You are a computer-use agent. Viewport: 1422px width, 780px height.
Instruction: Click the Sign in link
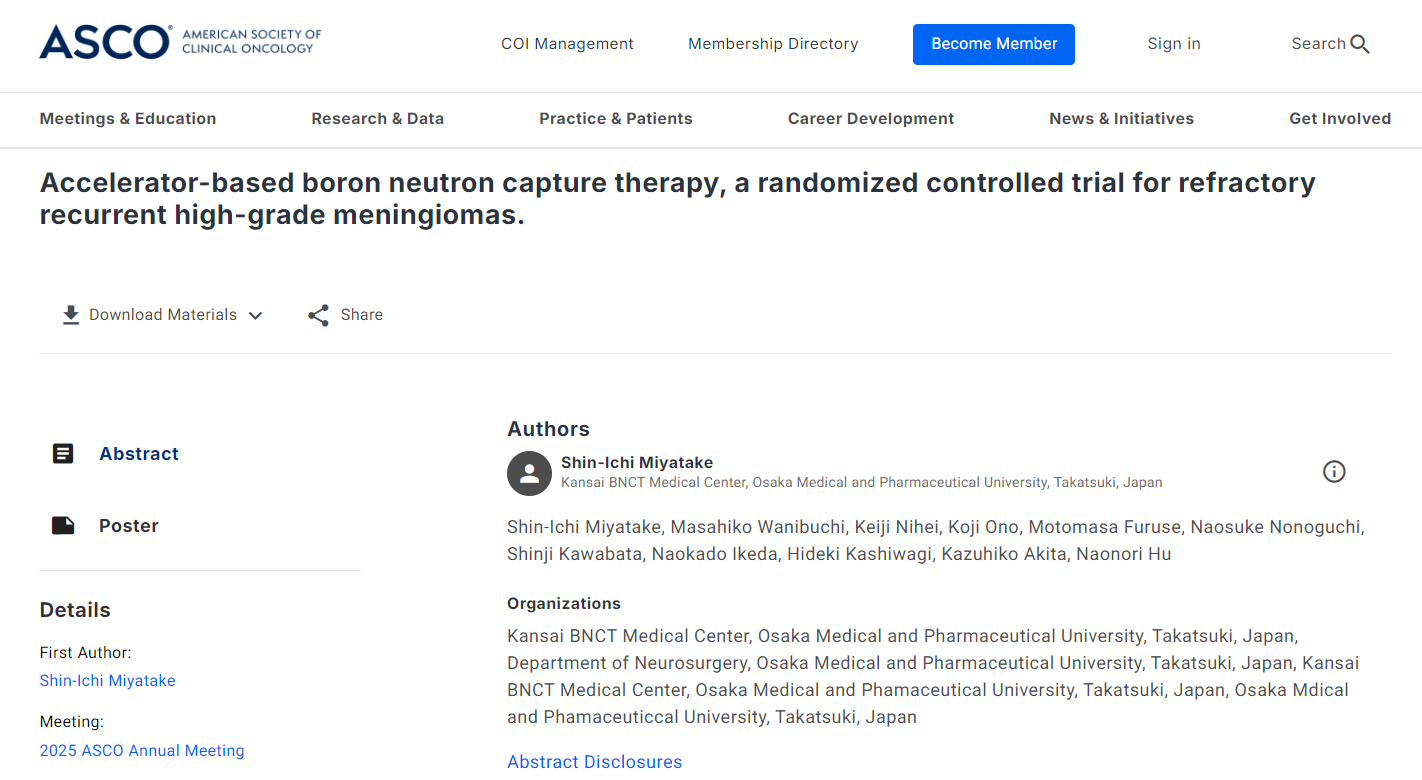click(x=1173, y=44)
